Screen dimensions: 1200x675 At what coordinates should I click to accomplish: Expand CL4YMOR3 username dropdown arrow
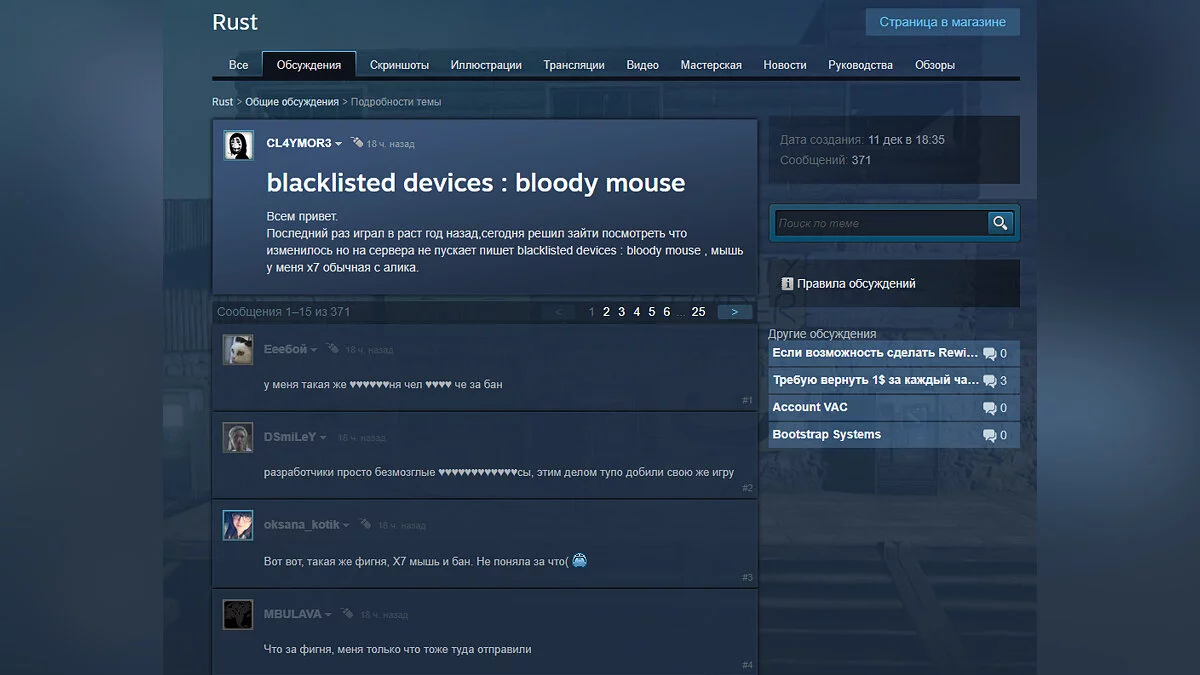click(x=339, y=144)
